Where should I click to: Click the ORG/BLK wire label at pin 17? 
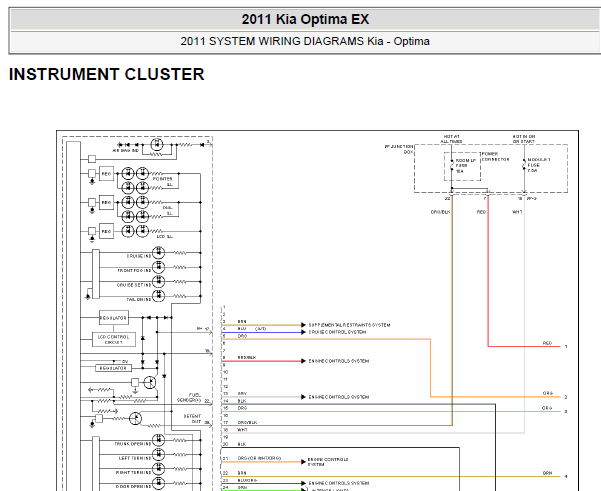247,422
